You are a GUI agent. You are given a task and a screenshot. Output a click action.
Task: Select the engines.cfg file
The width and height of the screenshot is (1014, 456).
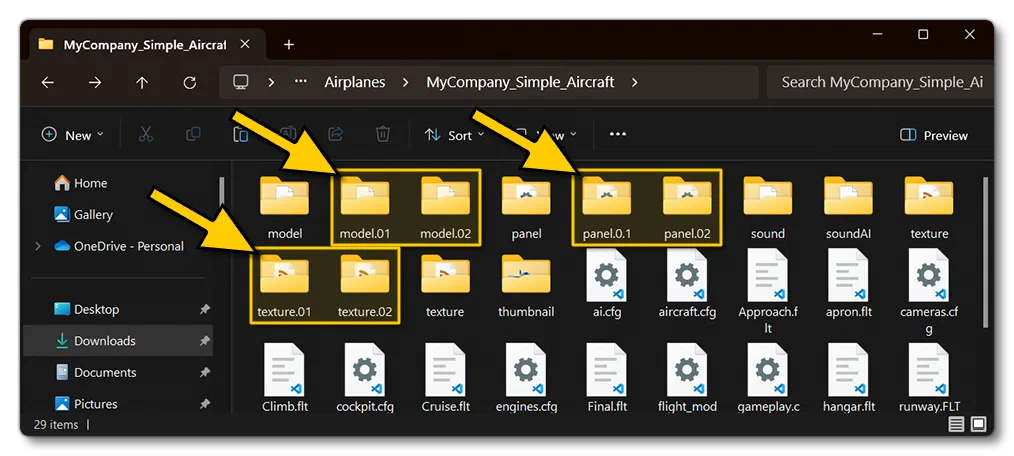526,378
